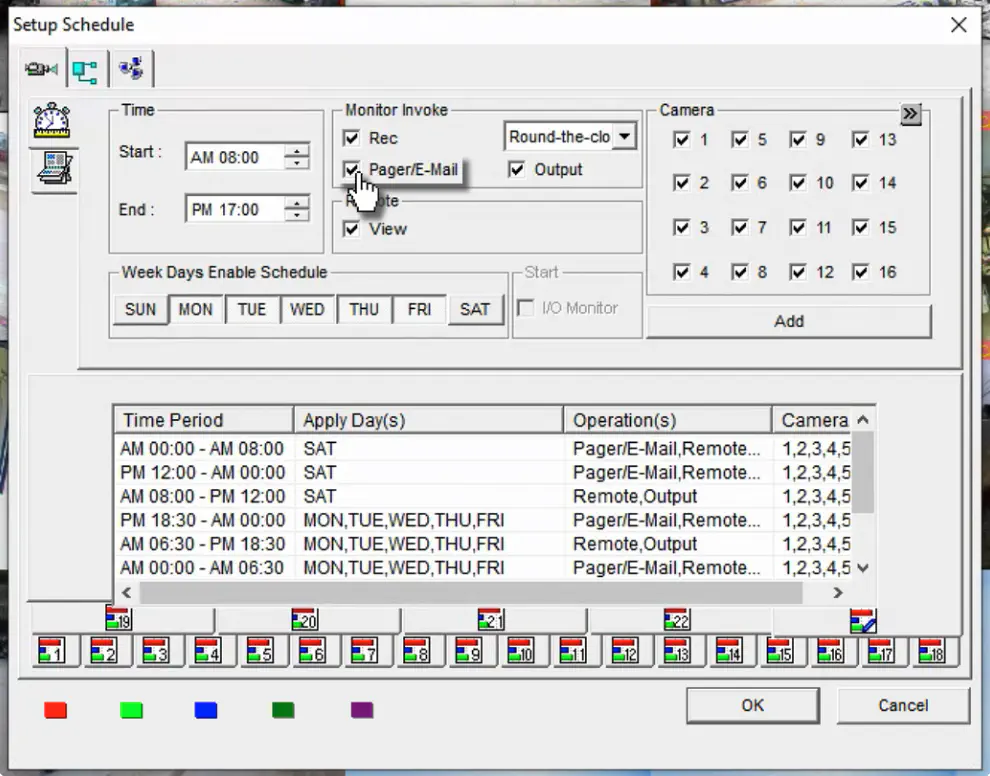This screenshot has width=990, height=776.
Task: Click schedule plan icon number 19
Action: 118,619
